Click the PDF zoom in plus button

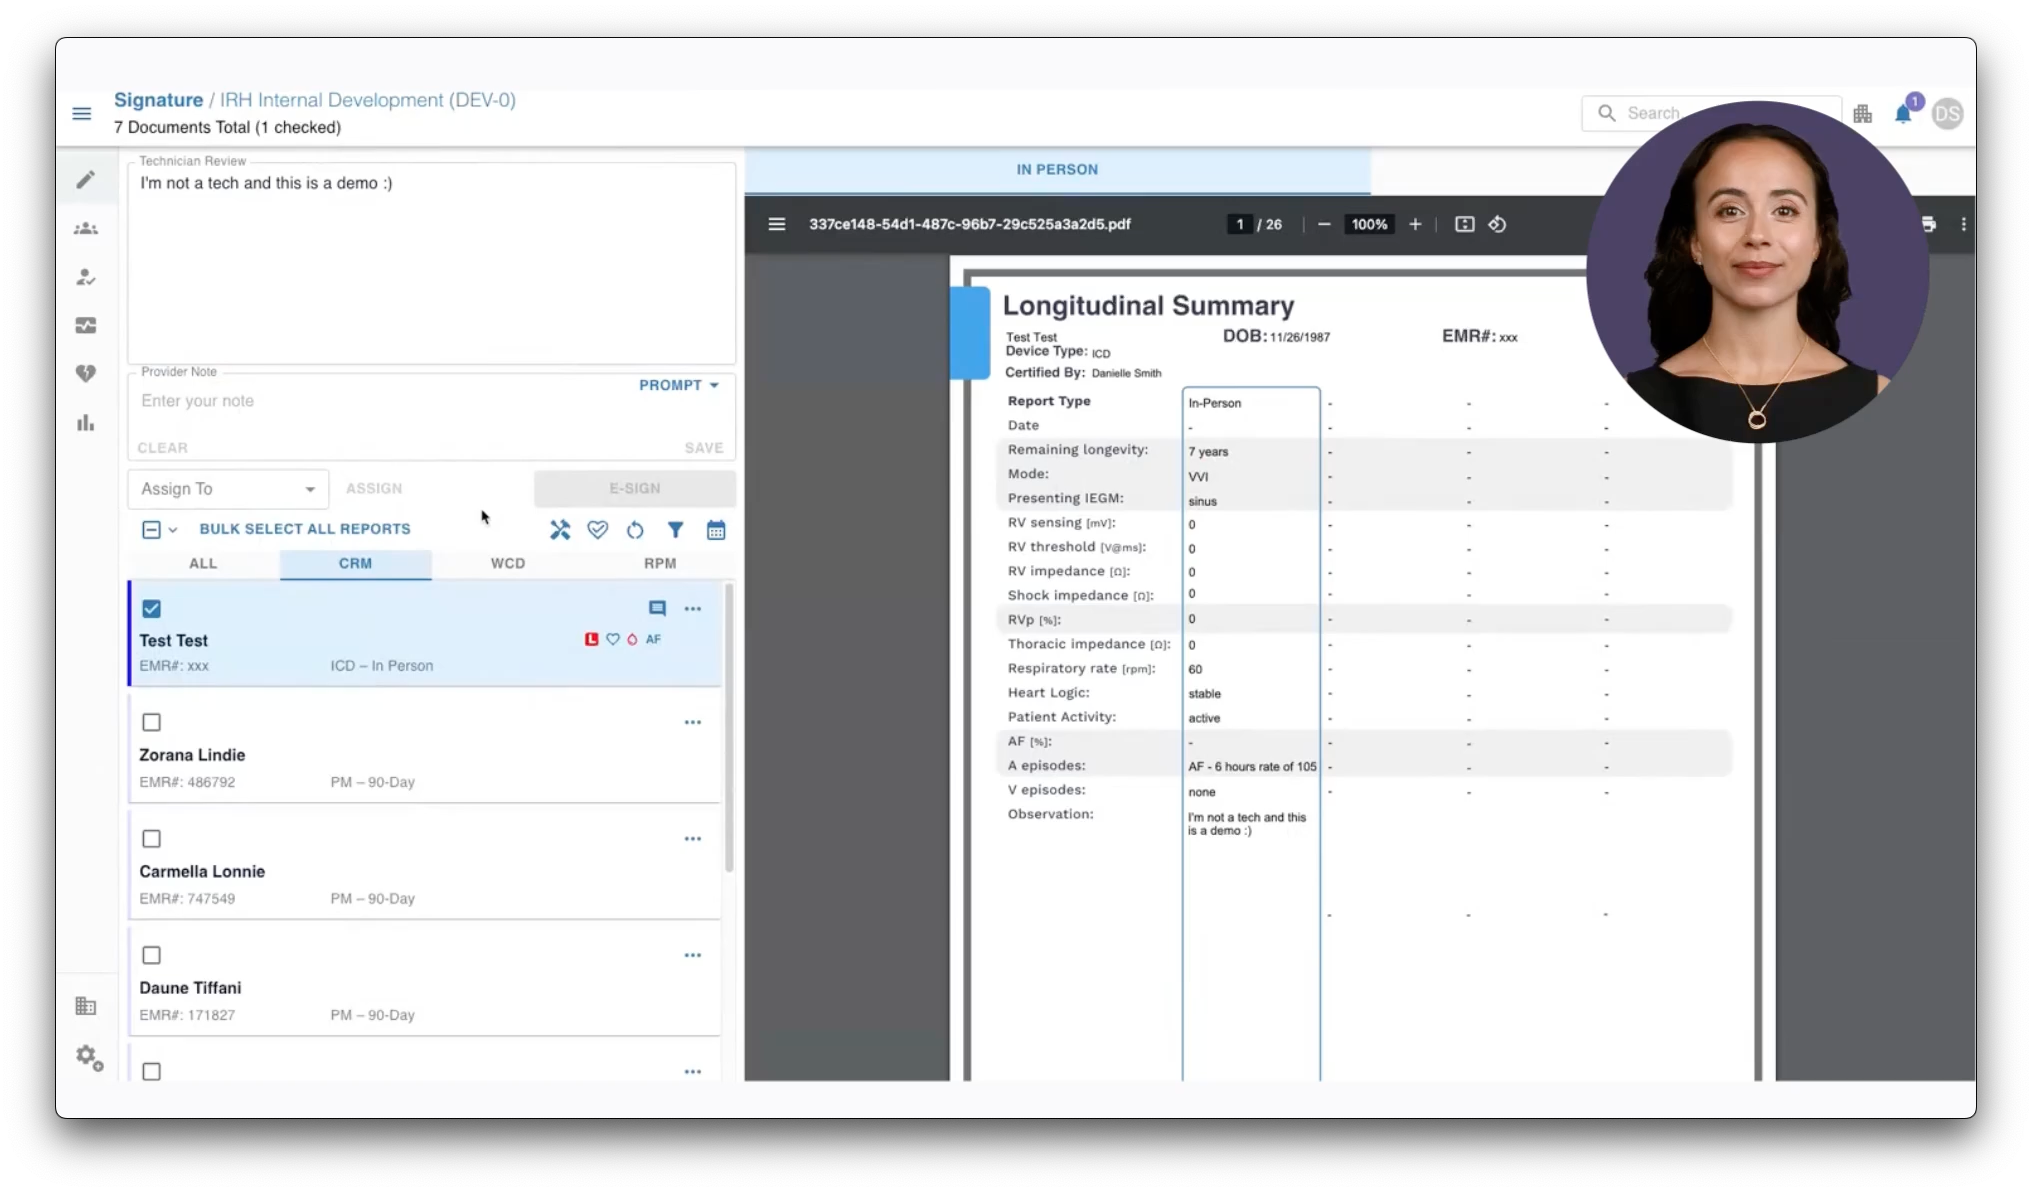click(1415, 224)
